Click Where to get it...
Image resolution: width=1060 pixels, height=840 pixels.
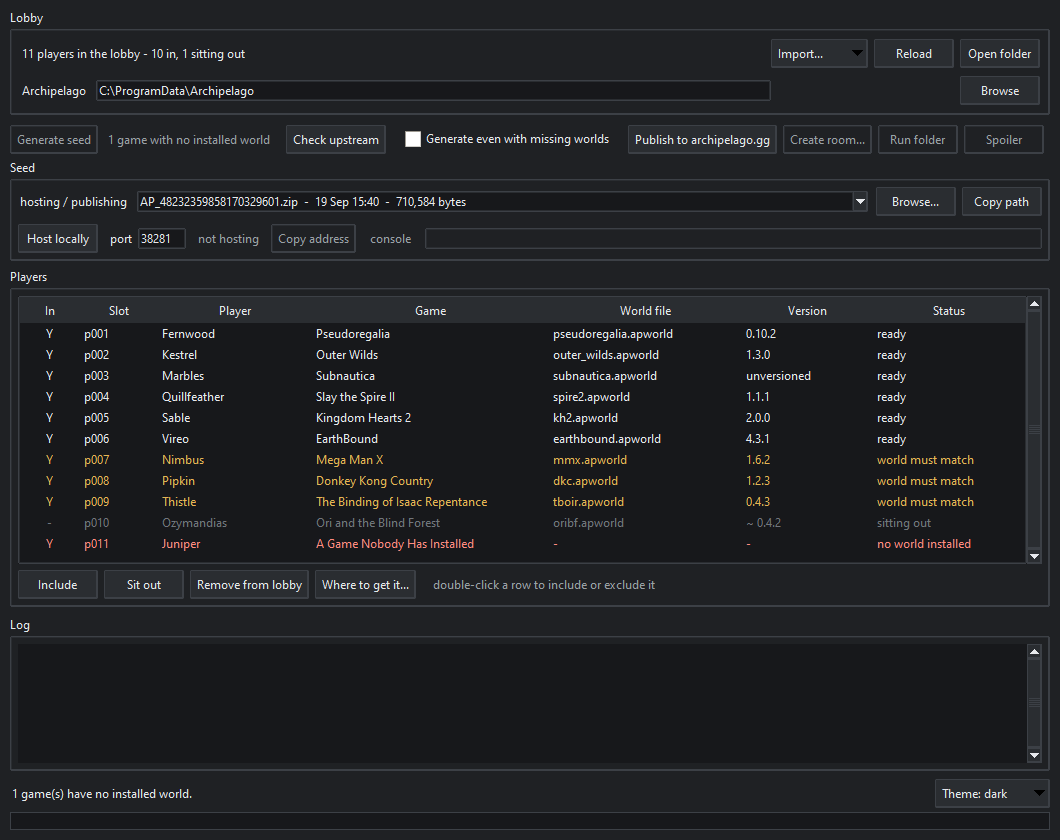(365, 585)
